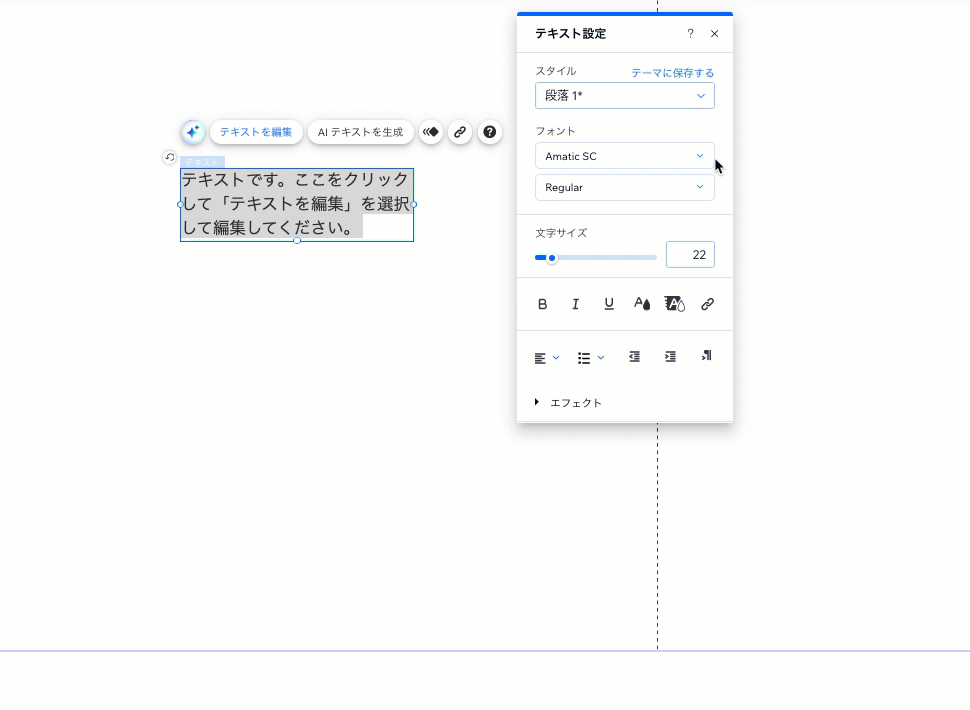
Task: Toggle italic formatting
Action: pos(575,304)
